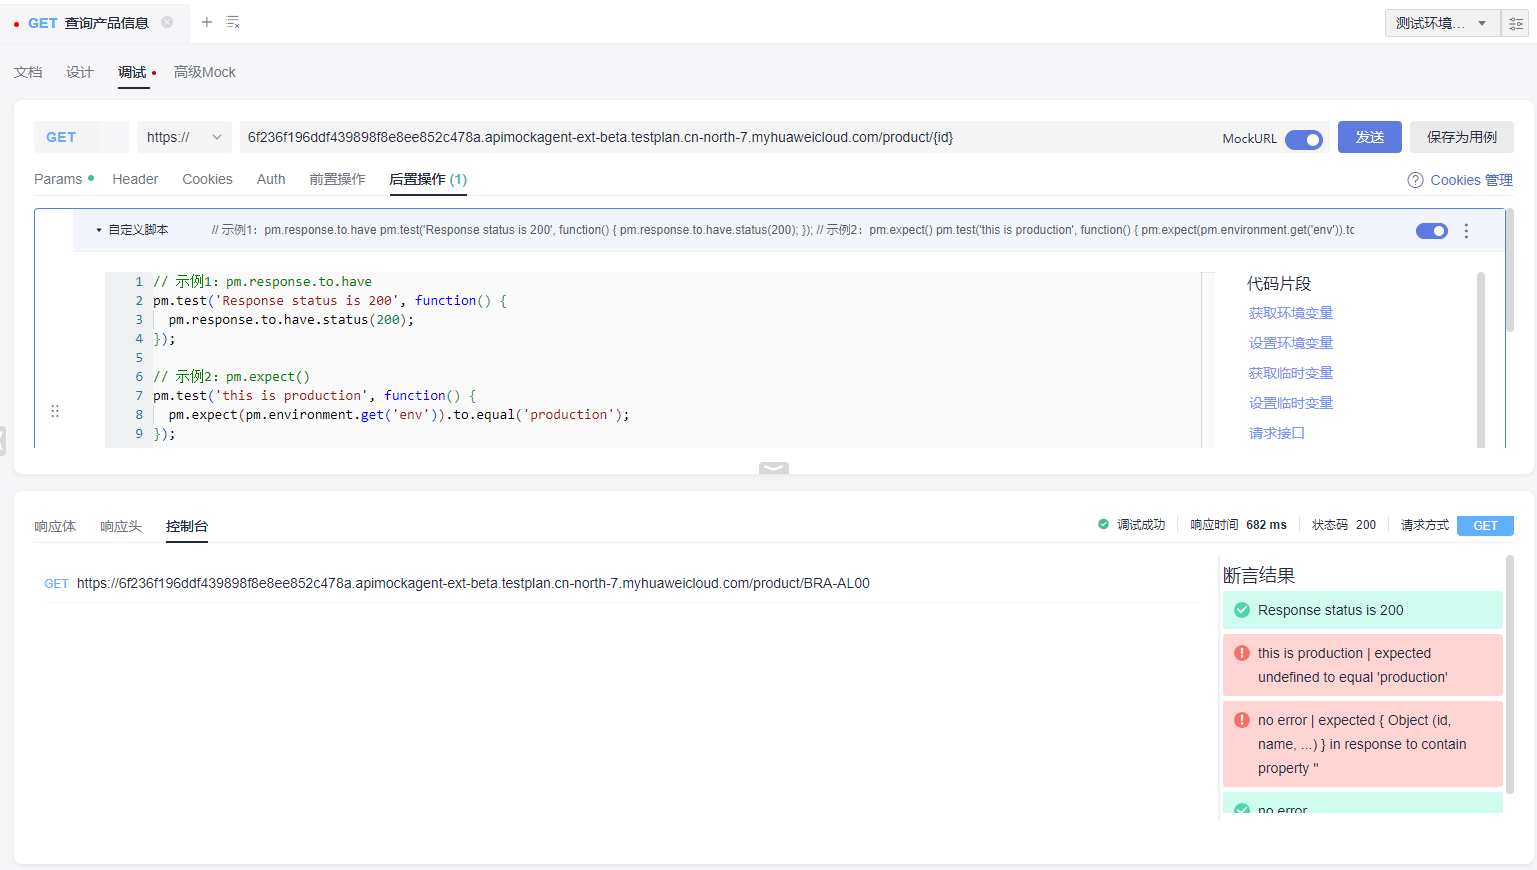Open the https:// protocol dropdown

[184, 137]
